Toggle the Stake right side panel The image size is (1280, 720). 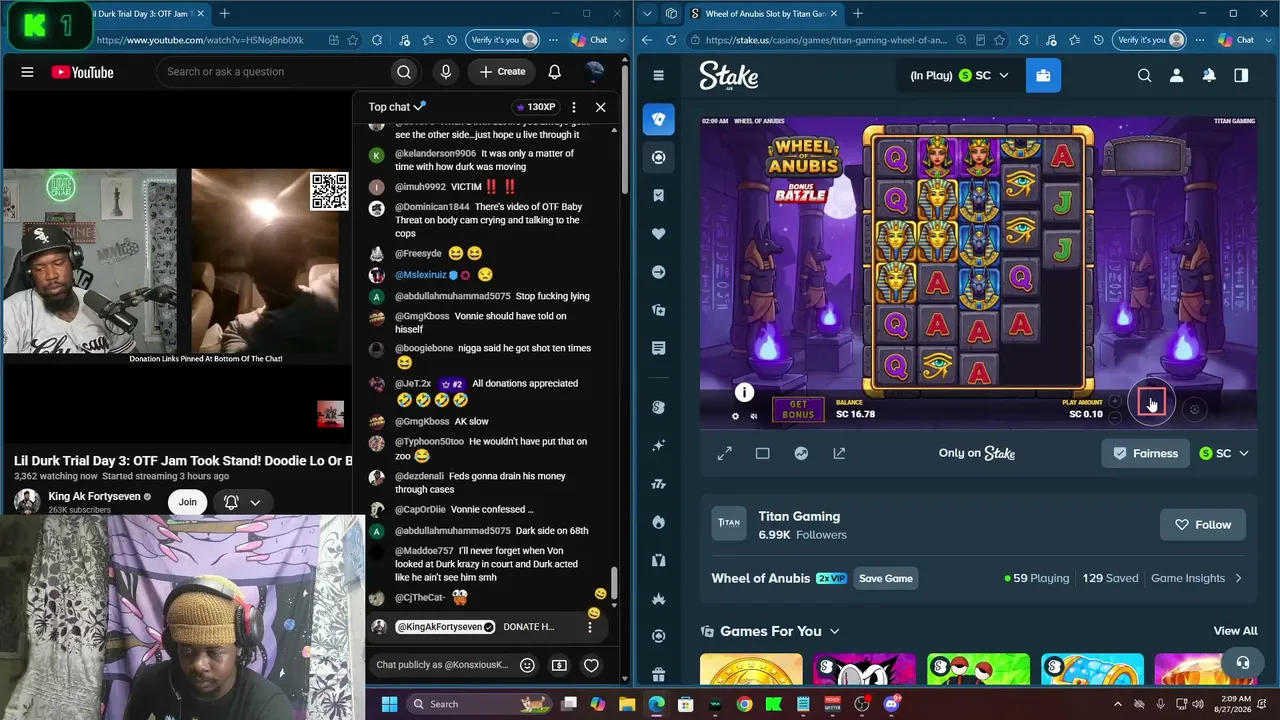click(x=1241, y=75)
